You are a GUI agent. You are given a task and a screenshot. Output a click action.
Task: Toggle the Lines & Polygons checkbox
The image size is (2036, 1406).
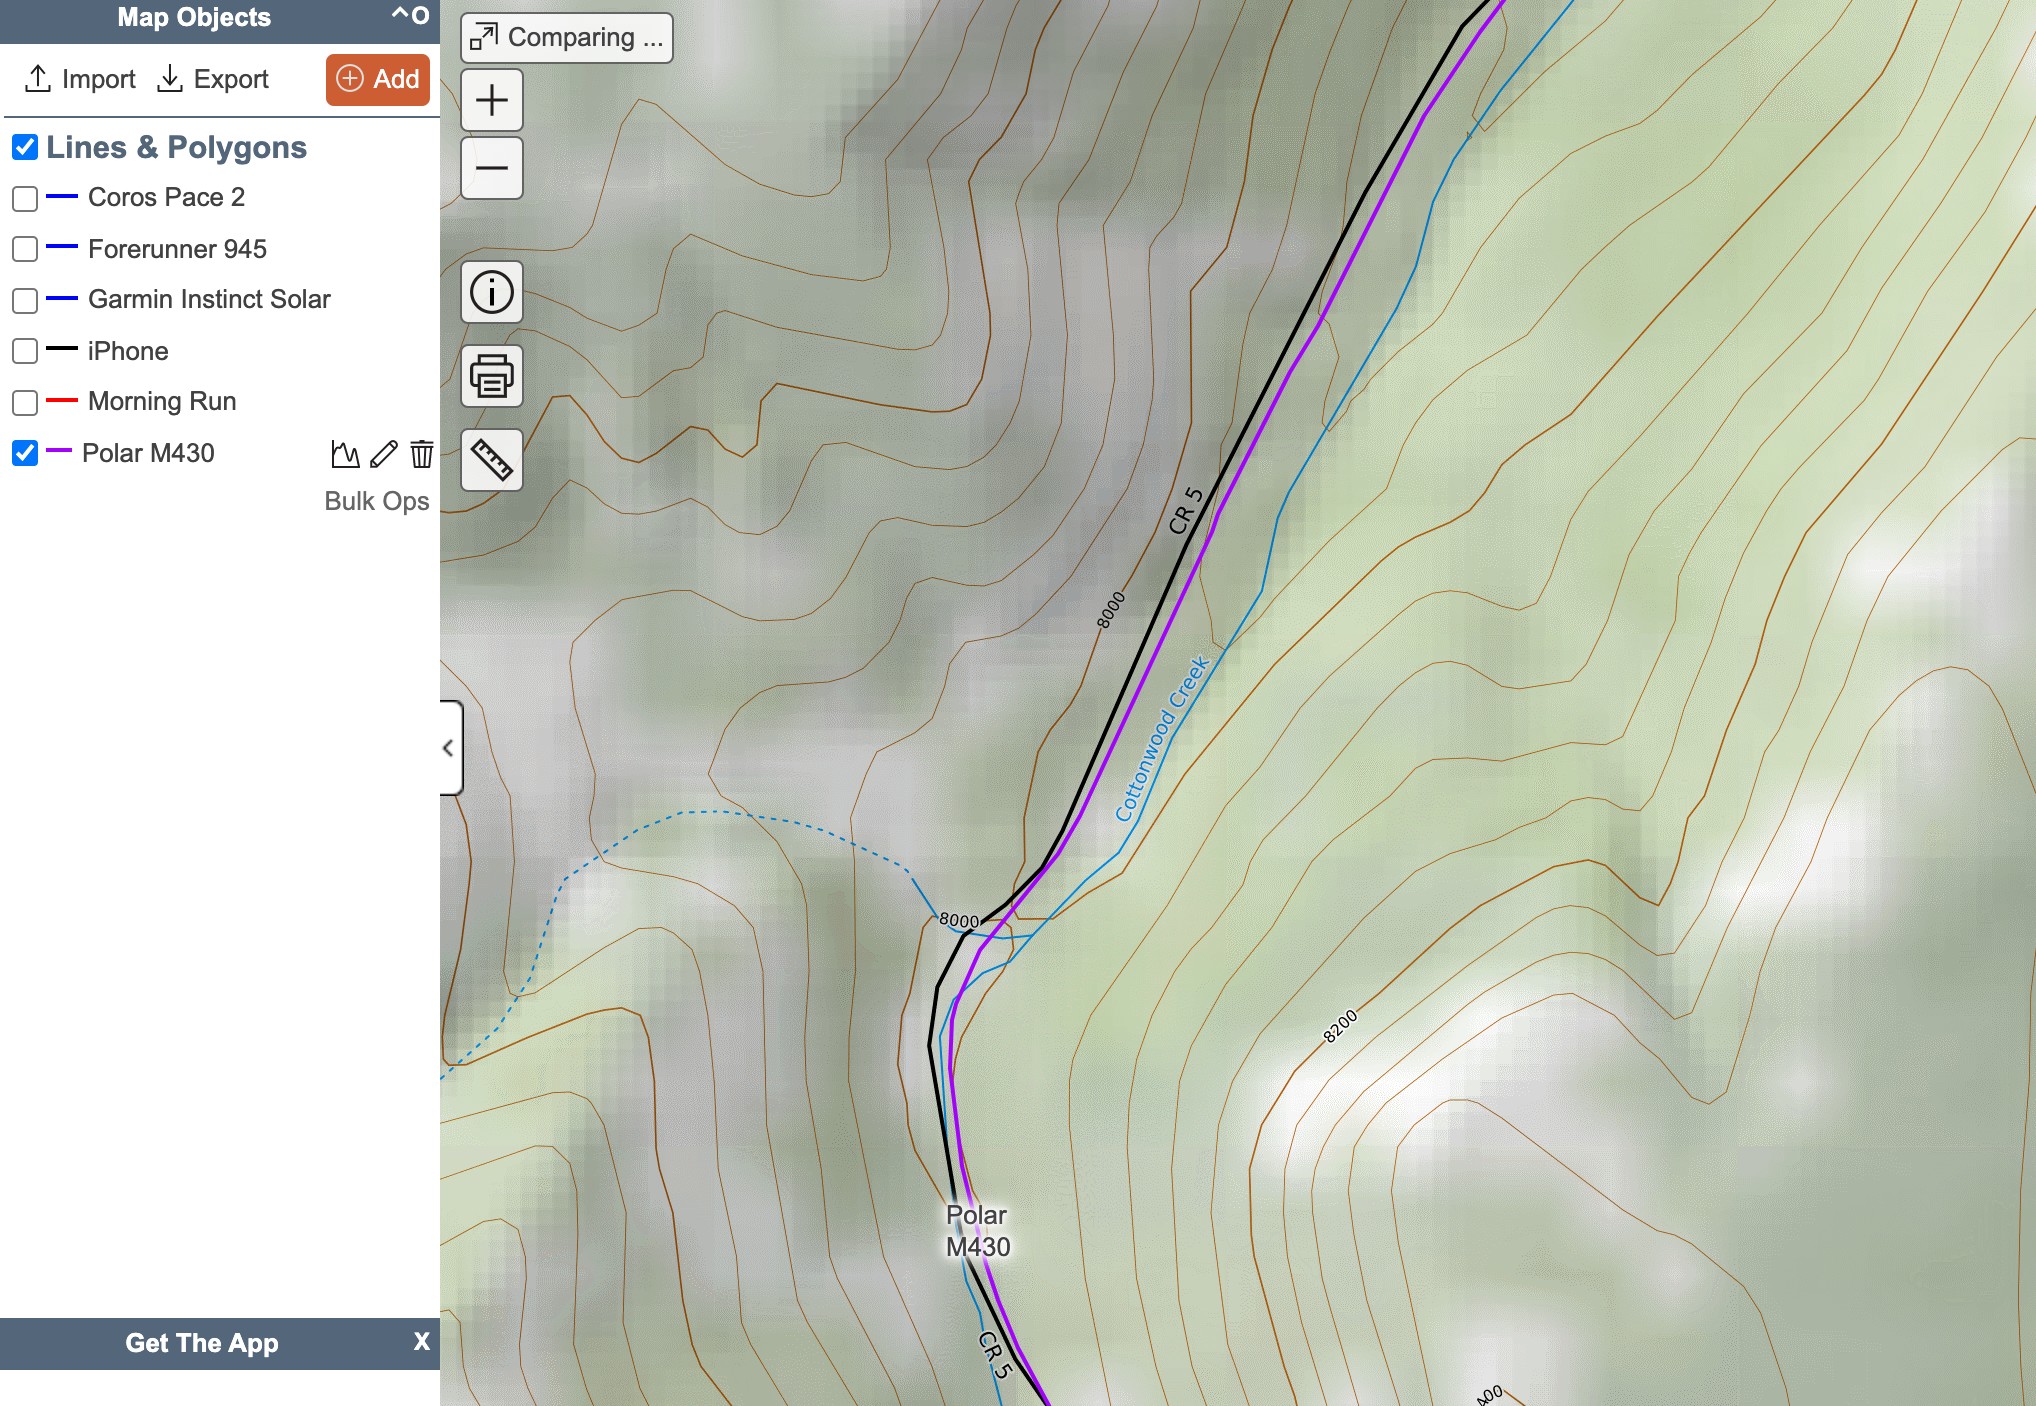25,148
